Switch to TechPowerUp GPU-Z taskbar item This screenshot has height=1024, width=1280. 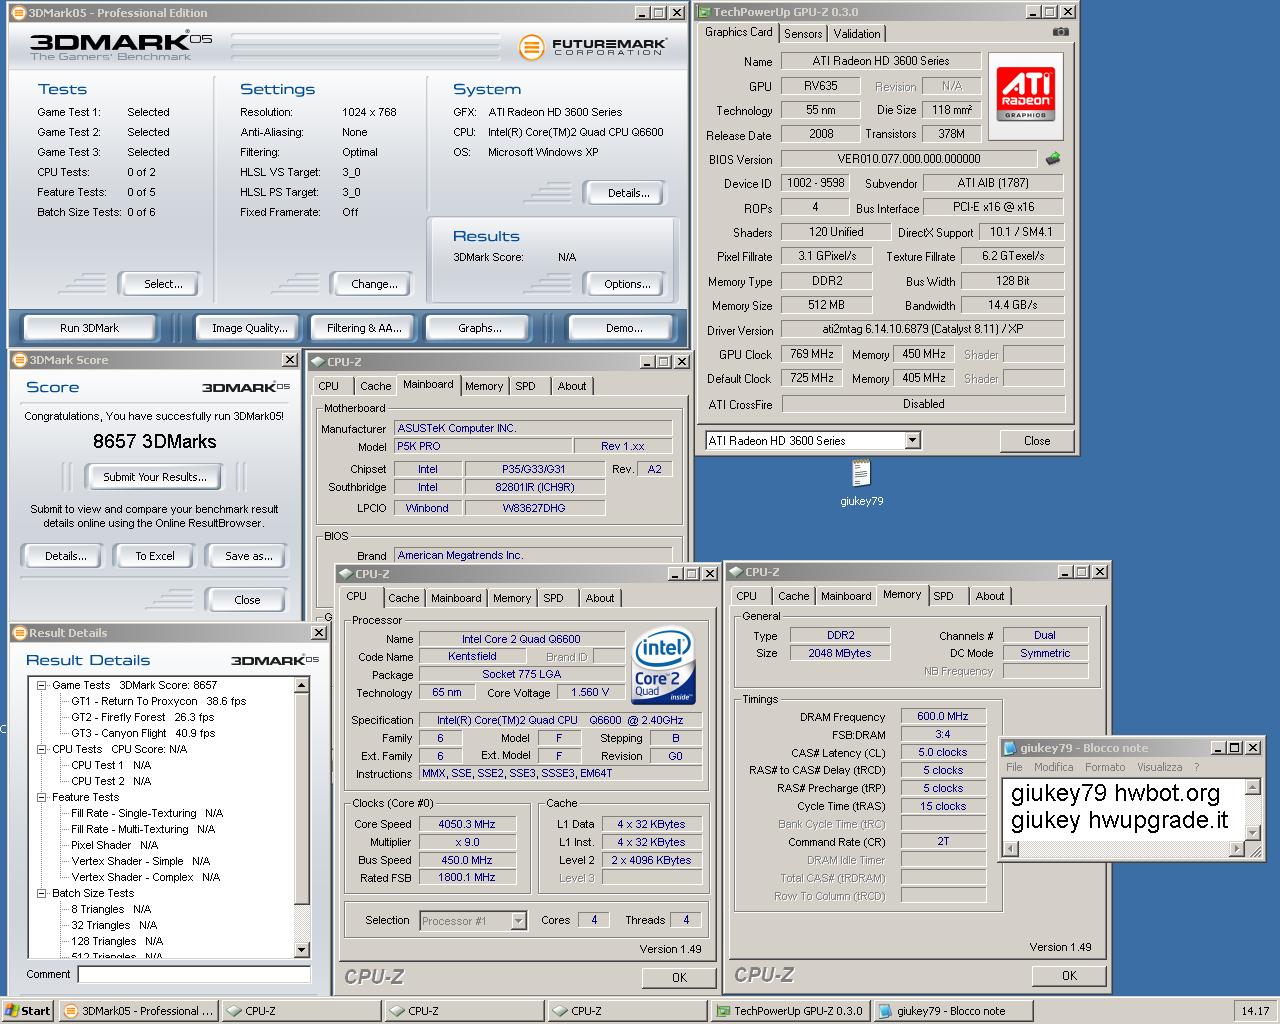(792, 1011)
